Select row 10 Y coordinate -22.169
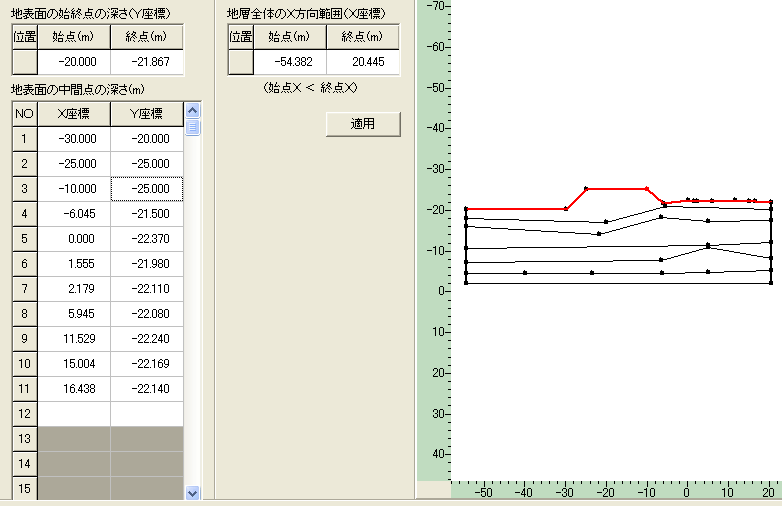782x506 pixels. [147, 363]
